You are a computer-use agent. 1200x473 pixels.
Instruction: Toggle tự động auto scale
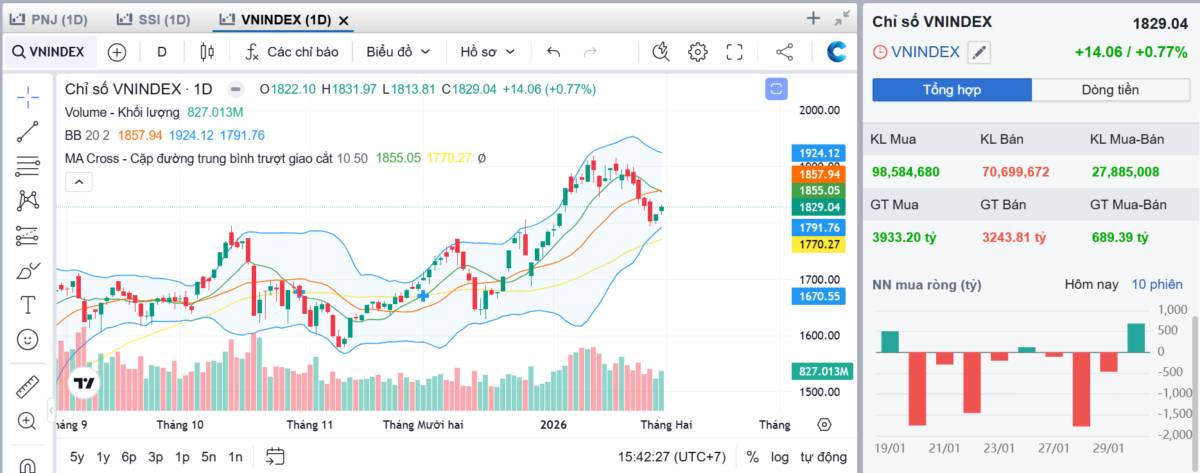(823, 457)
